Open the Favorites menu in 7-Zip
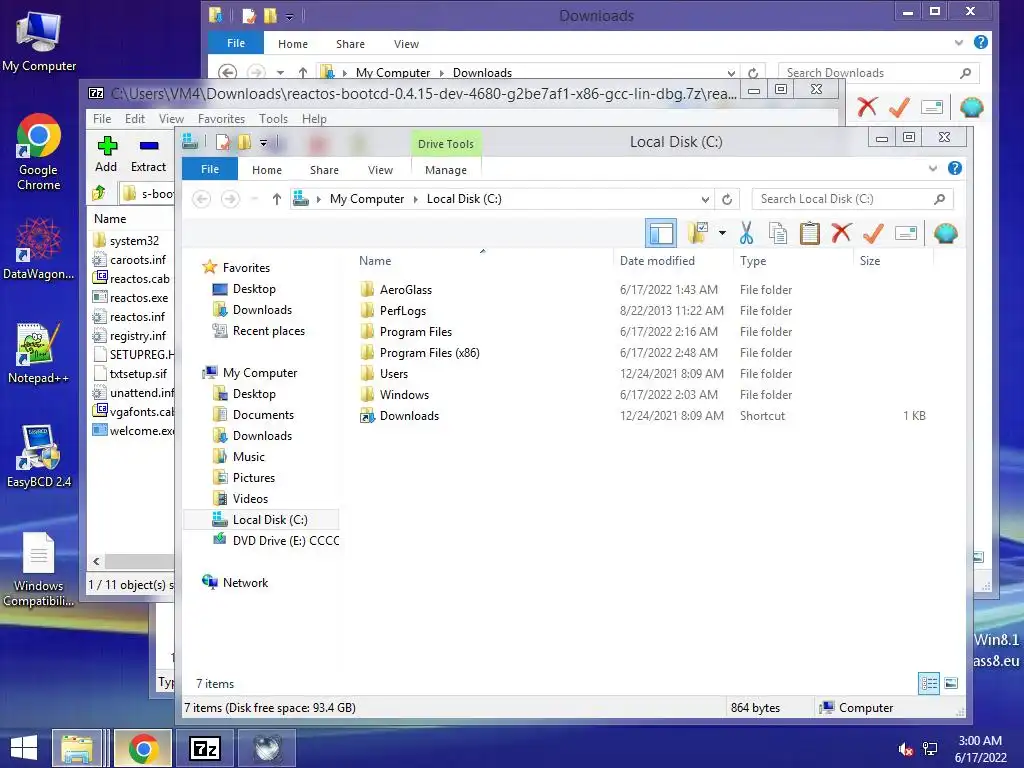Viewport: 1024px width, 768px height. coord(221,119)
